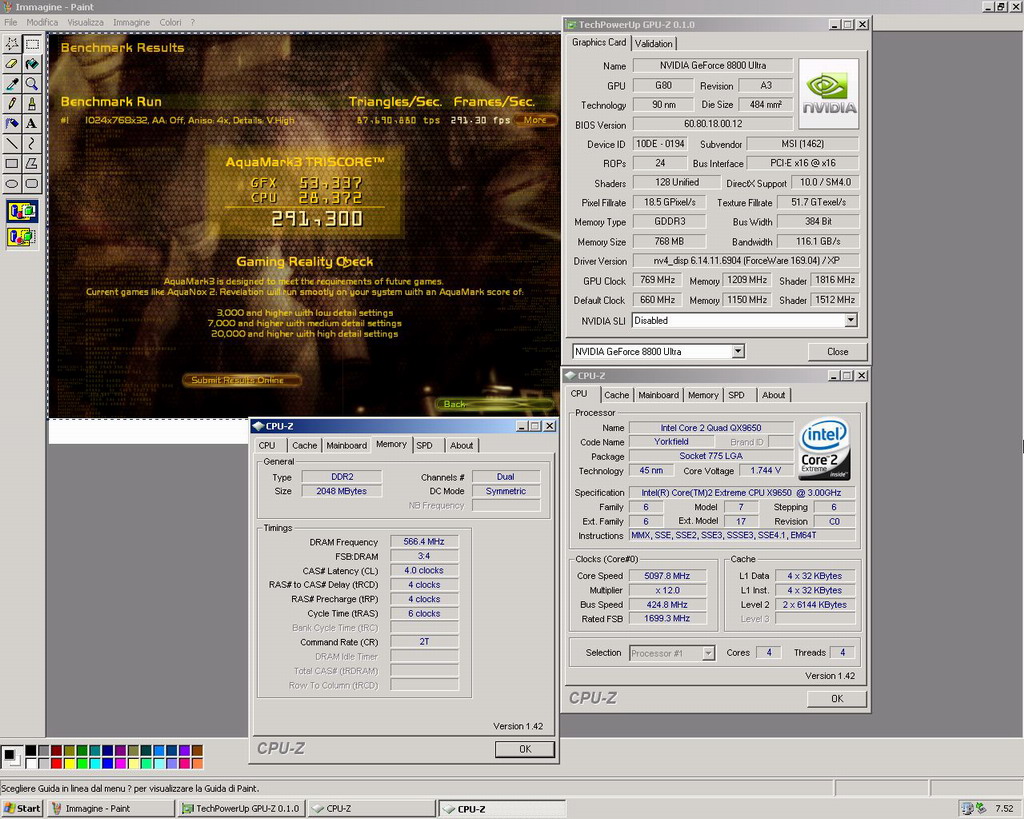Click the Core Speed 5097.8 MHz field
The height and width of the screenshot is (819, 1024).
[x=667, y=576]
